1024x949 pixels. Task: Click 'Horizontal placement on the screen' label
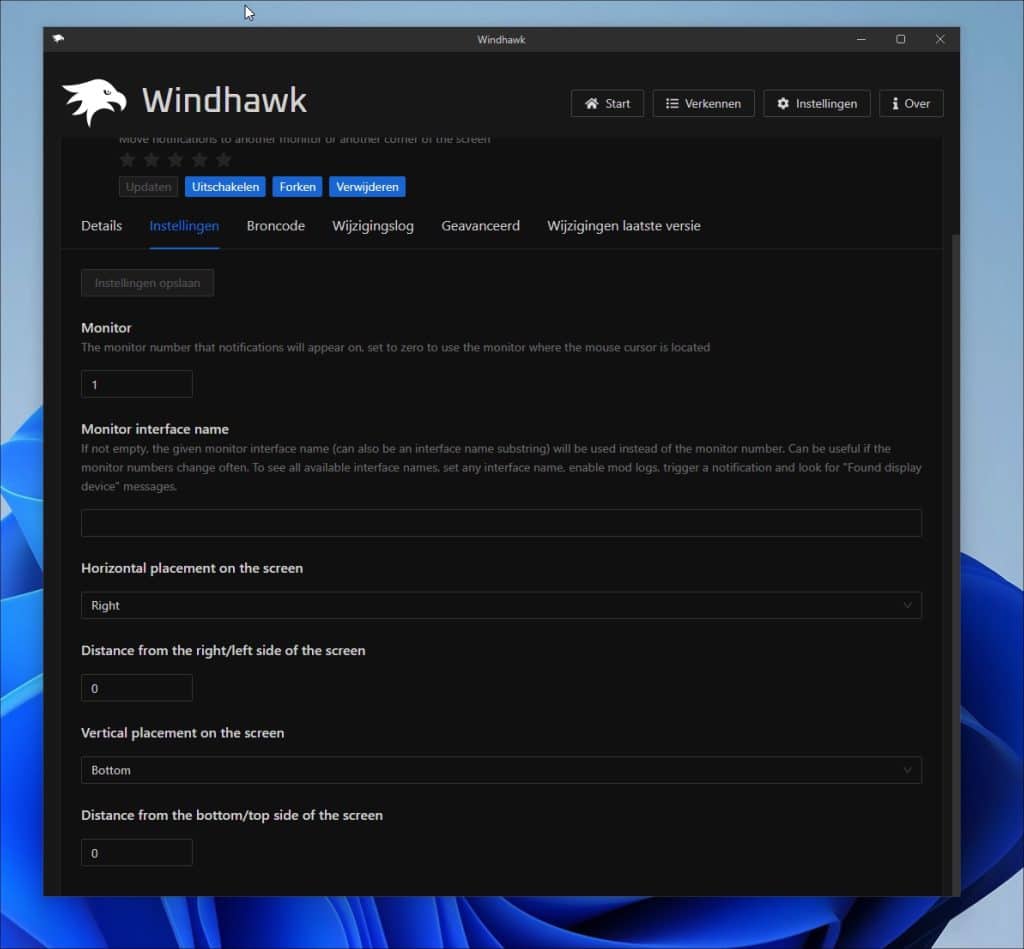tap(192, 568)
